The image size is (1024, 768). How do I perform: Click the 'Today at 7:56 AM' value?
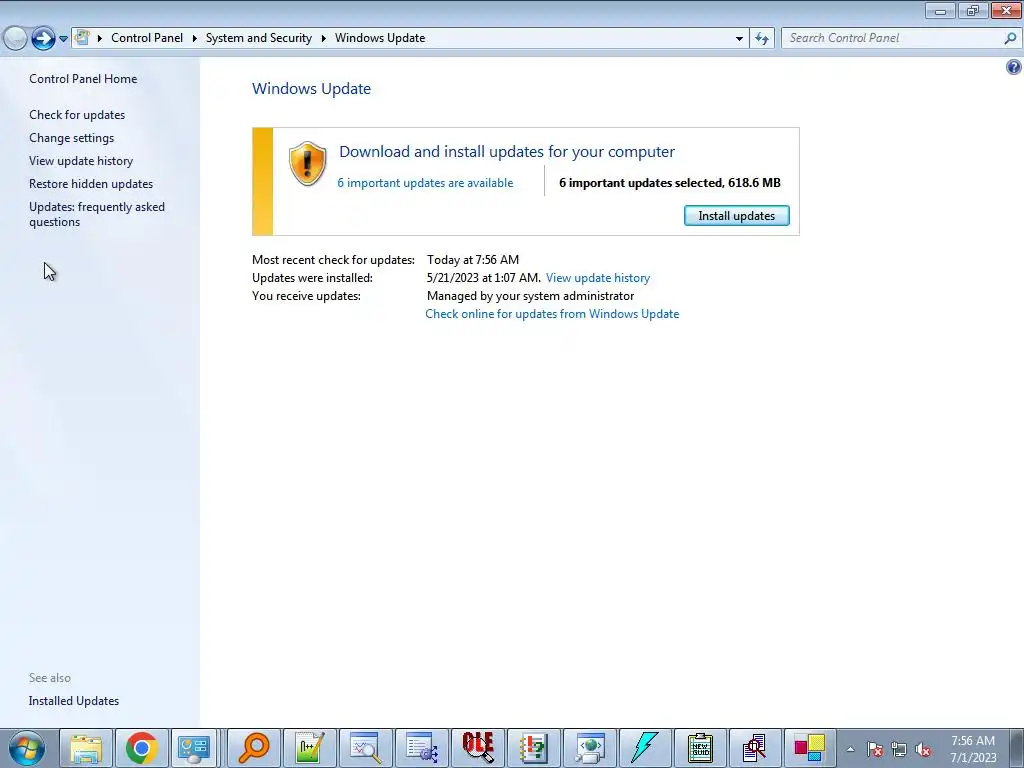pos(473,260)
